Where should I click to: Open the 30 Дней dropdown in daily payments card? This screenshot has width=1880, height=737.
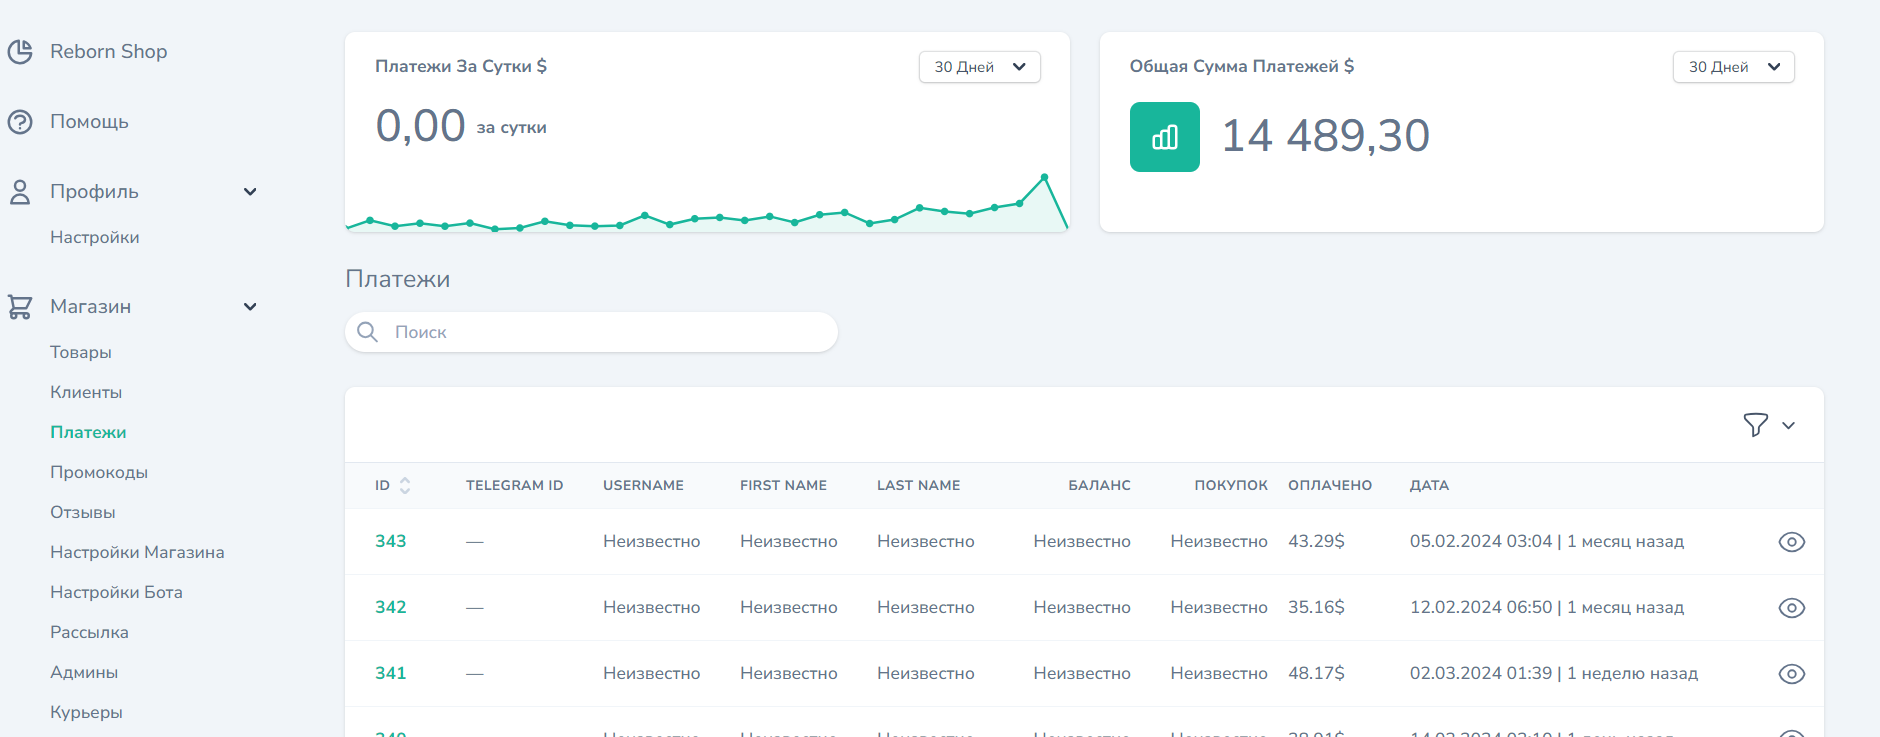click(x=980, y=67)
